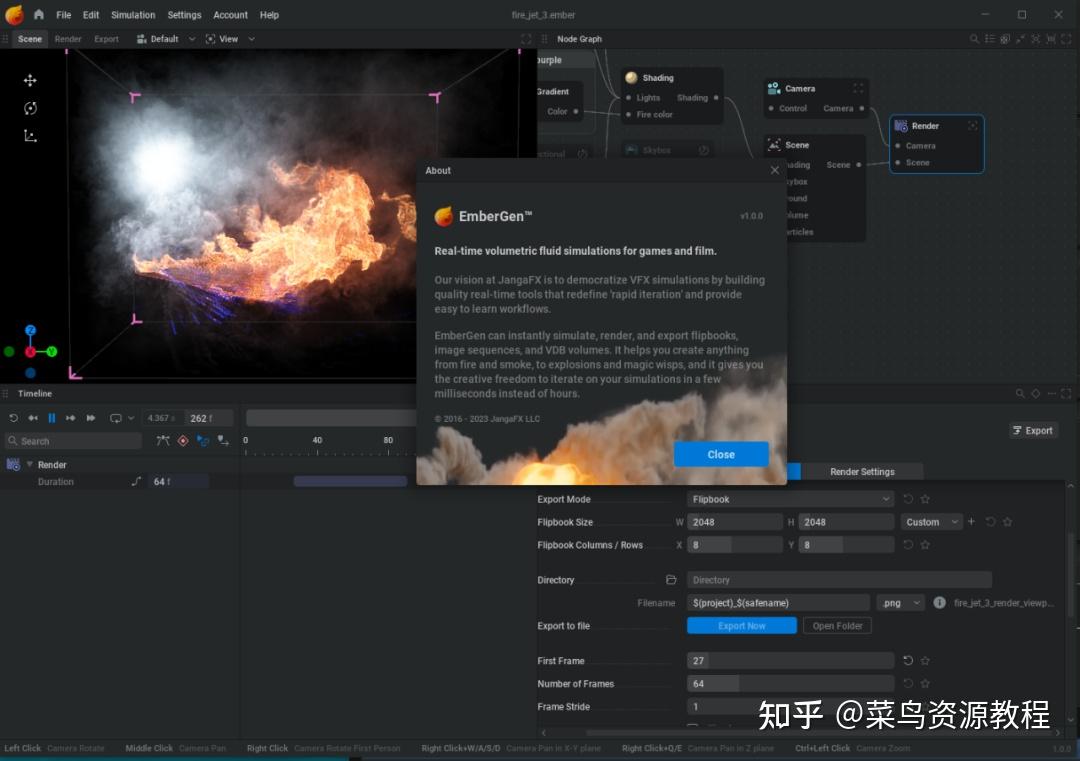Image resolution: width=1080 pixels, height=761 pixels.
Task: Close the EmberGen About dialog
Action: 720,454
